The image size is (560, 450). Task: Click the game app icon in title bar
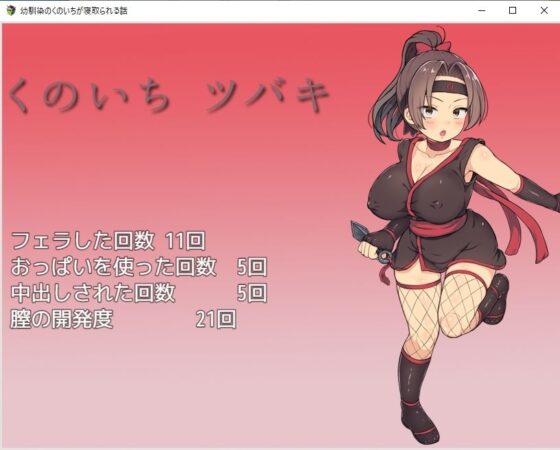pos(11,10)
